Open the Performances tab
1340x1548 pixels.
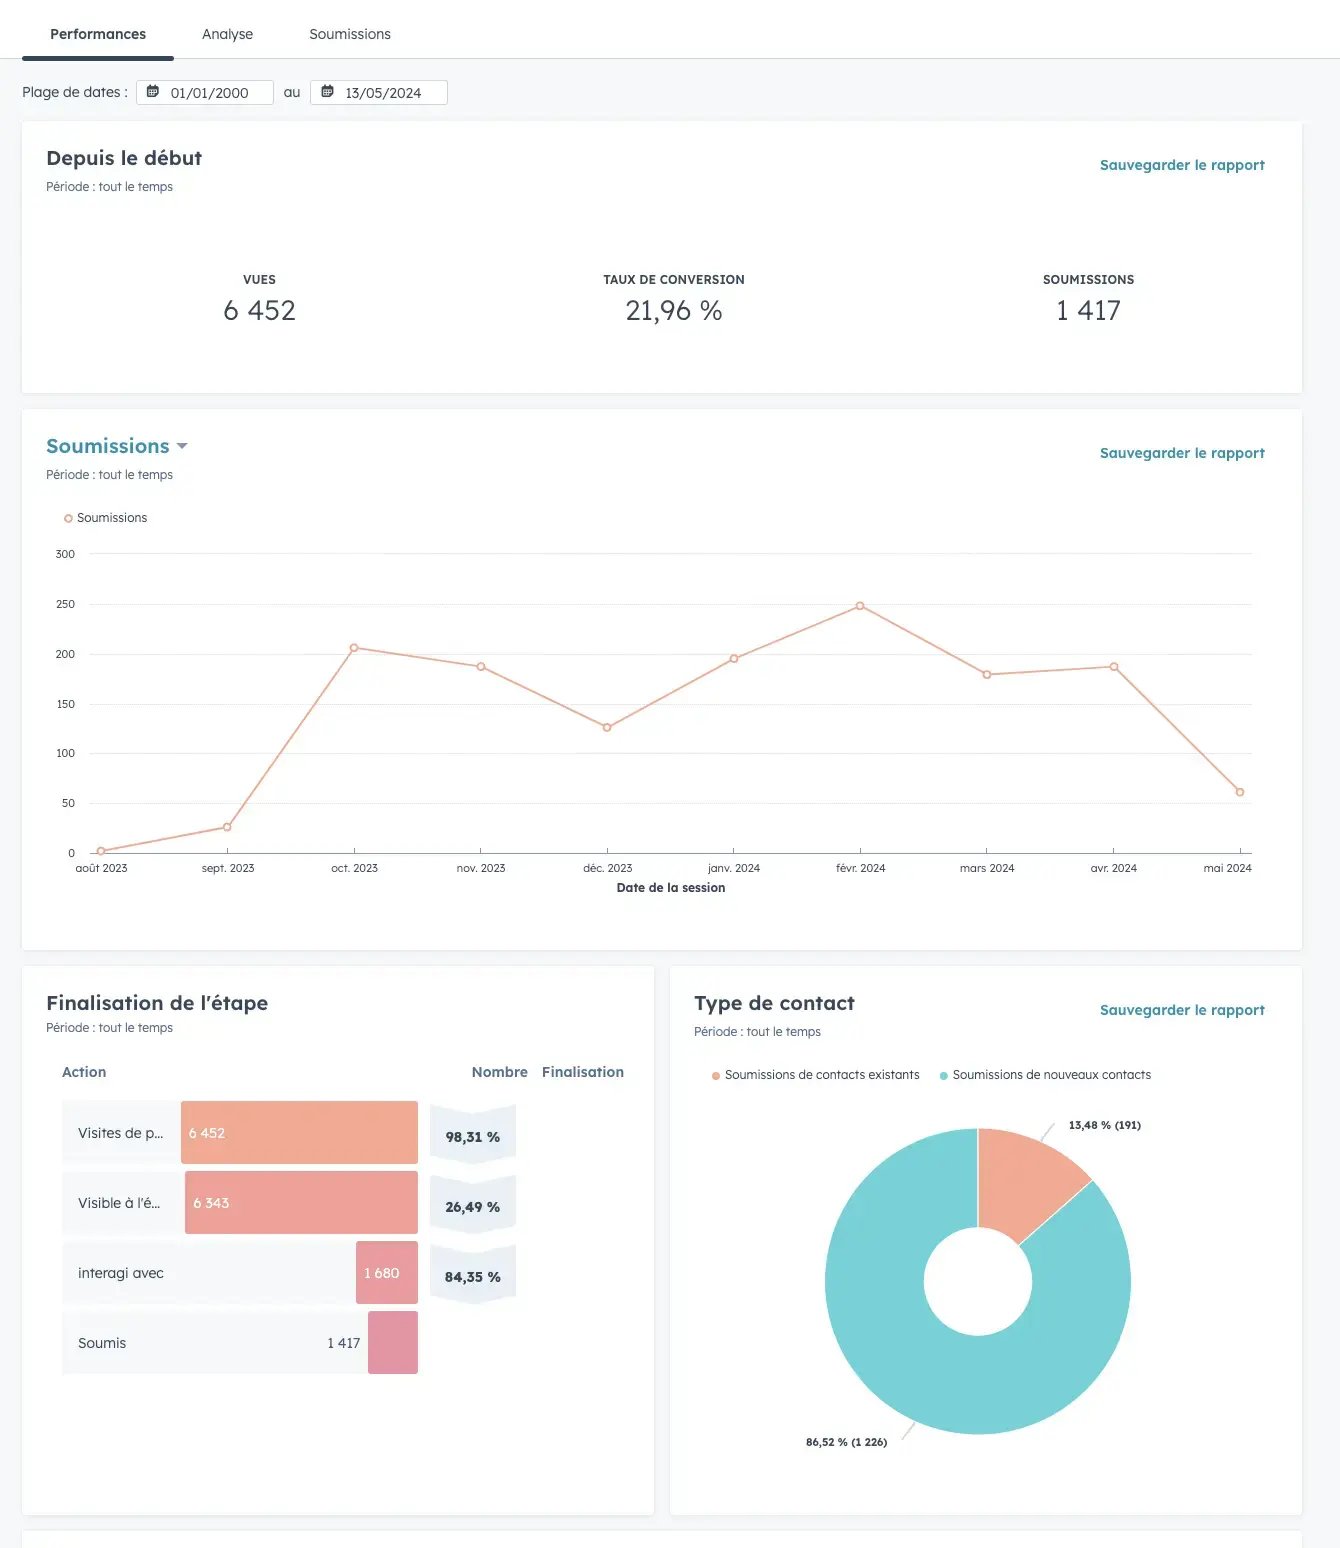point(98,34)
